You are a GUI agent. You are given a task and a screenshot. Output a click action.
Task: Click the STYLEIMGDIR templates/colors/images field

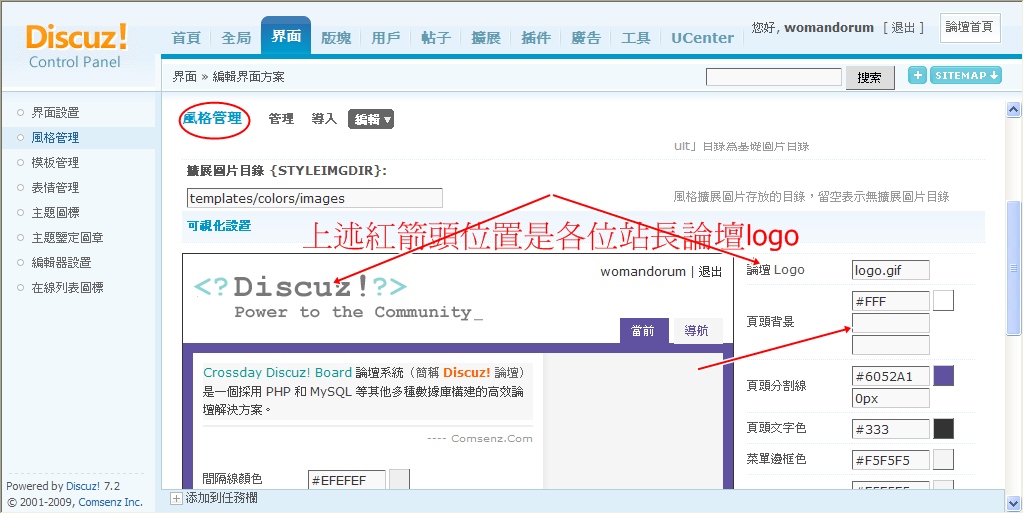(315, 198)
